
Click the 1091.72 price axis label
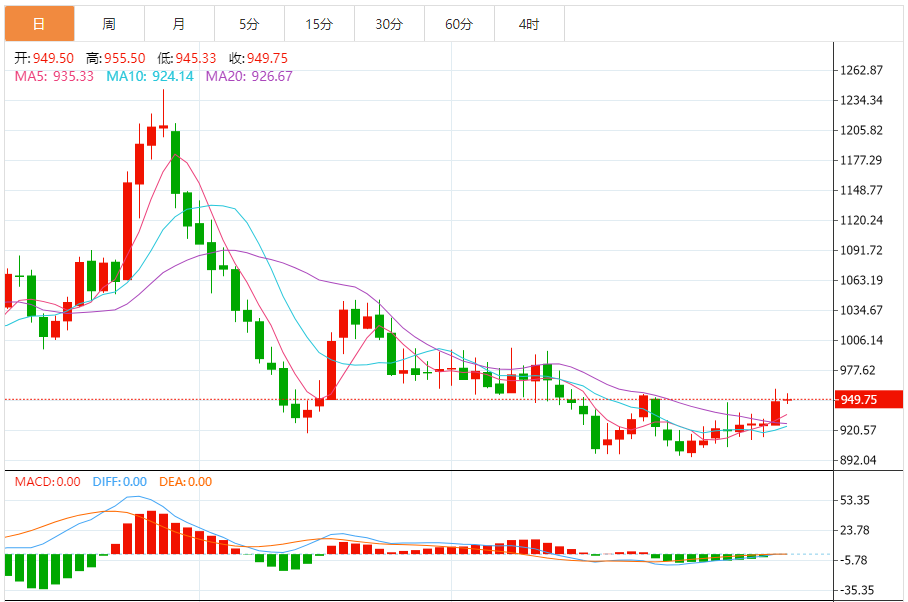tap(861, 250)
